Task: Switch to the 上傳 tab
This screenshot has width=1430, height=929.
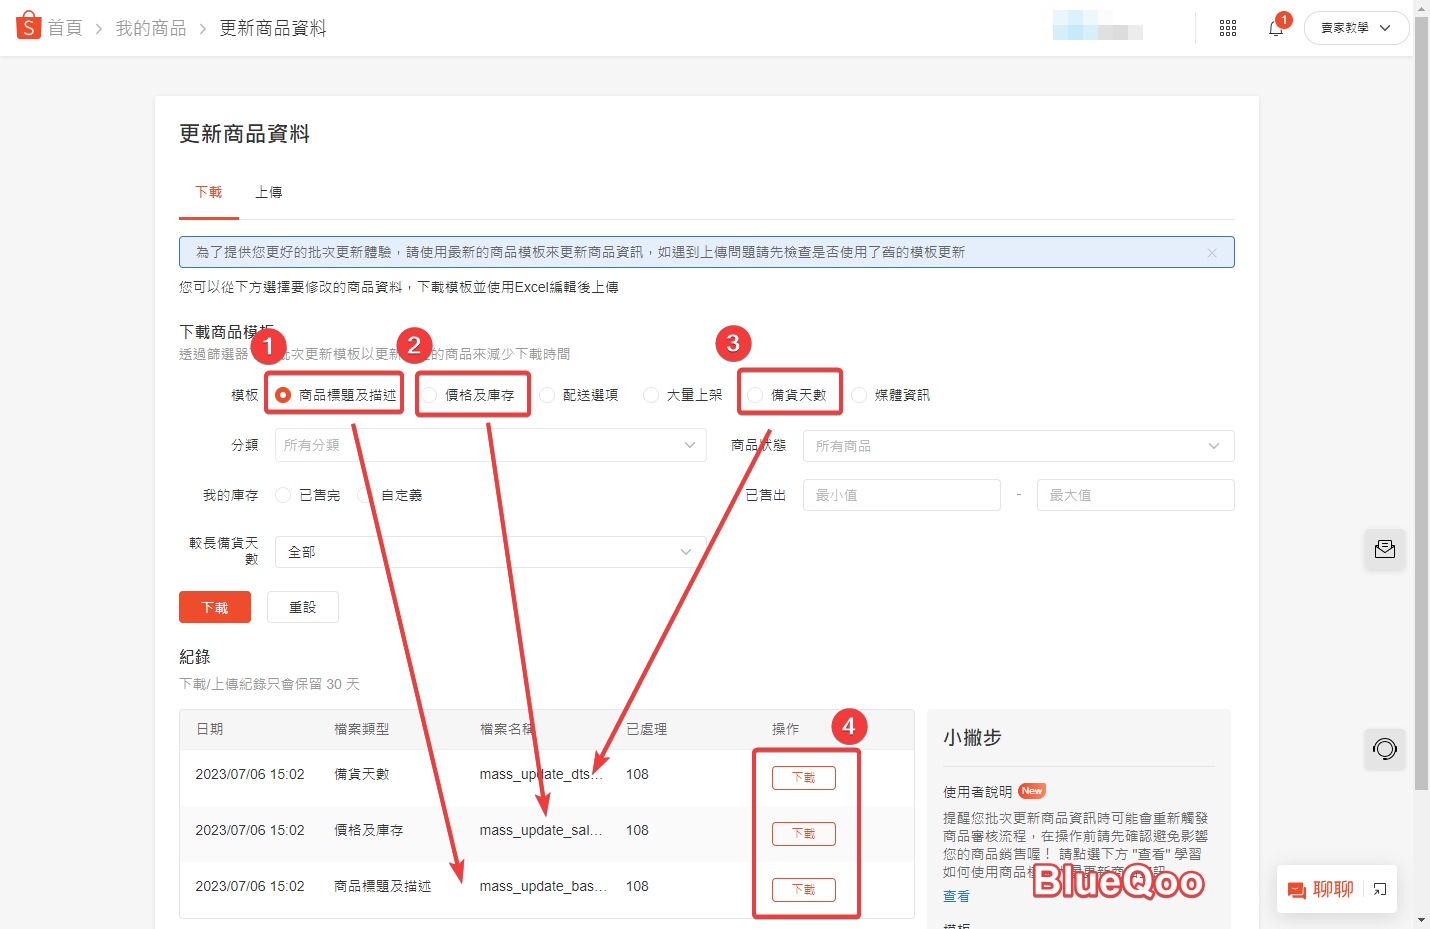Action: 268,192
